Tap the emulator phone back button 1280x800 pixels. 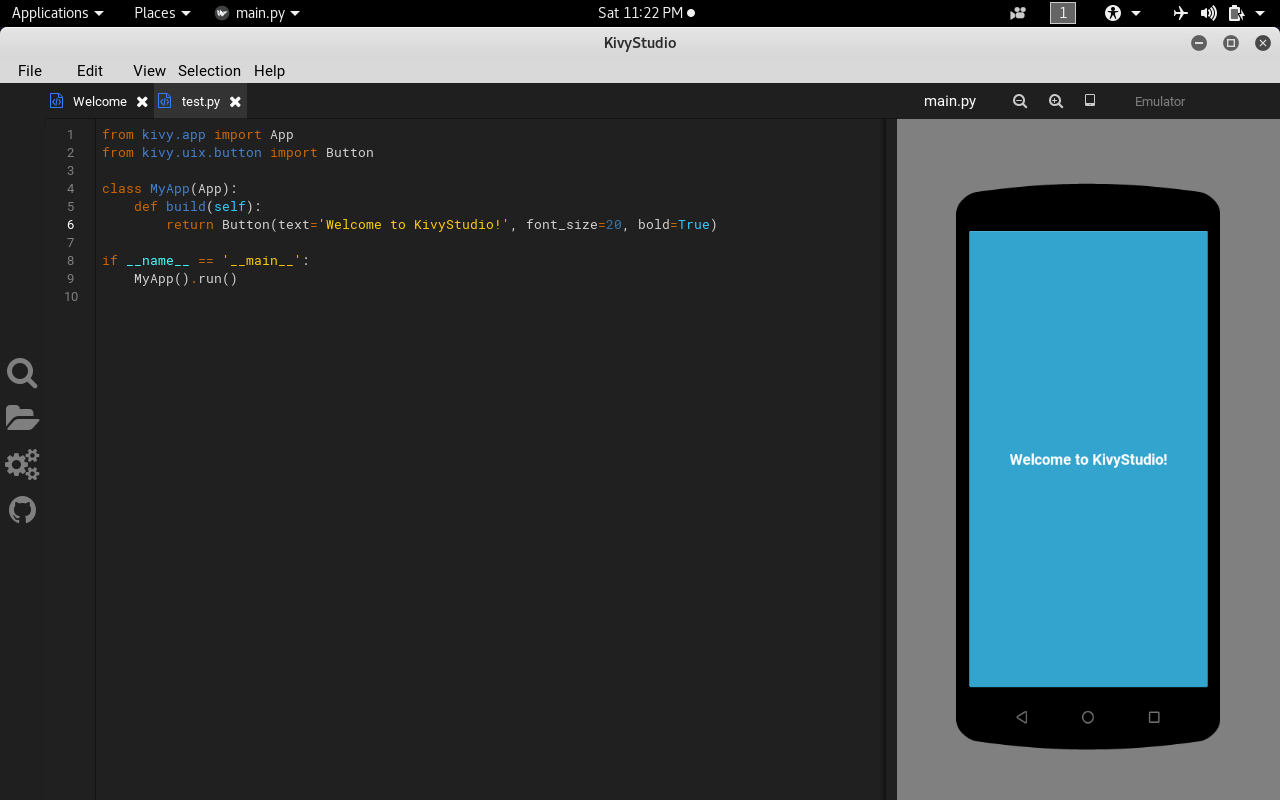point(1021,717)
